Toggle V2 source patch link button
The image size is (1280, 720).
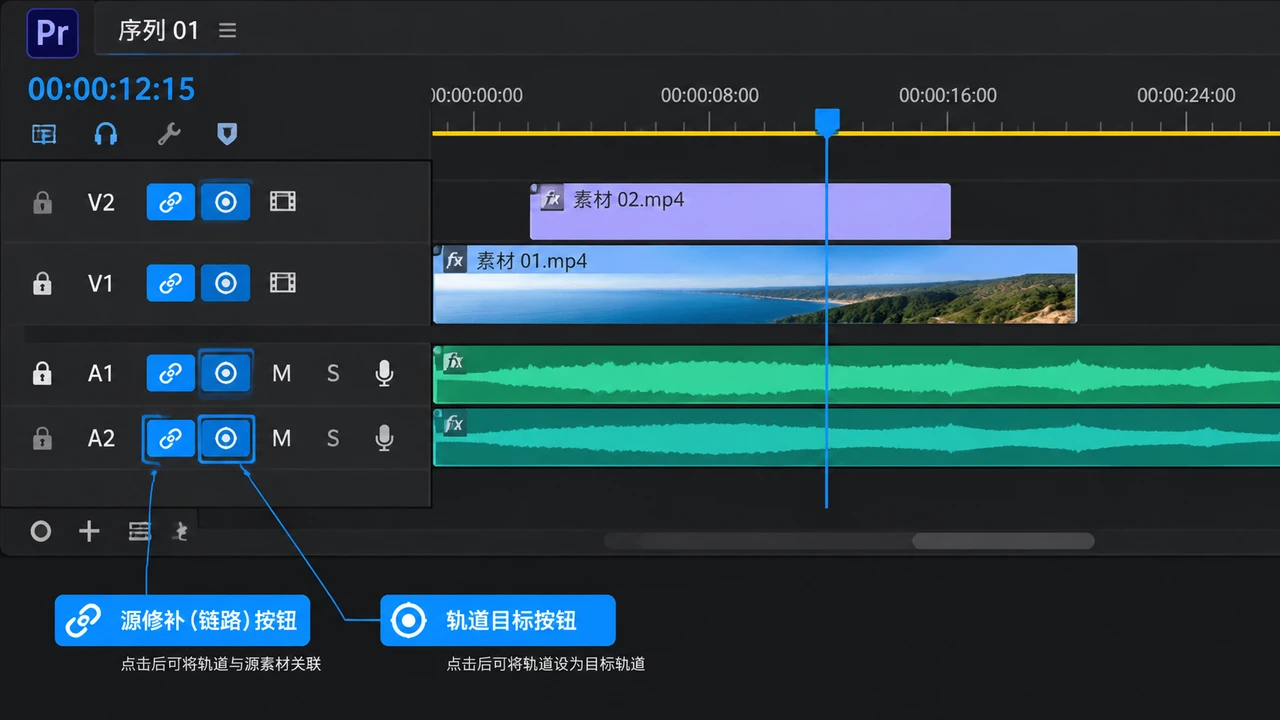pyautogui.click(x=171, y=202)
